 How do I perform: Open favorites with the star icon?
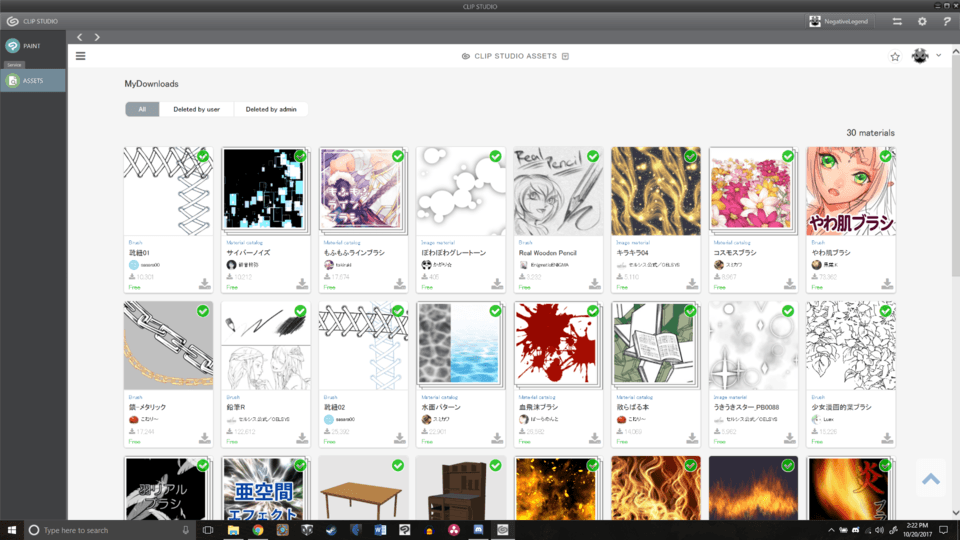(x=895, y=57)
